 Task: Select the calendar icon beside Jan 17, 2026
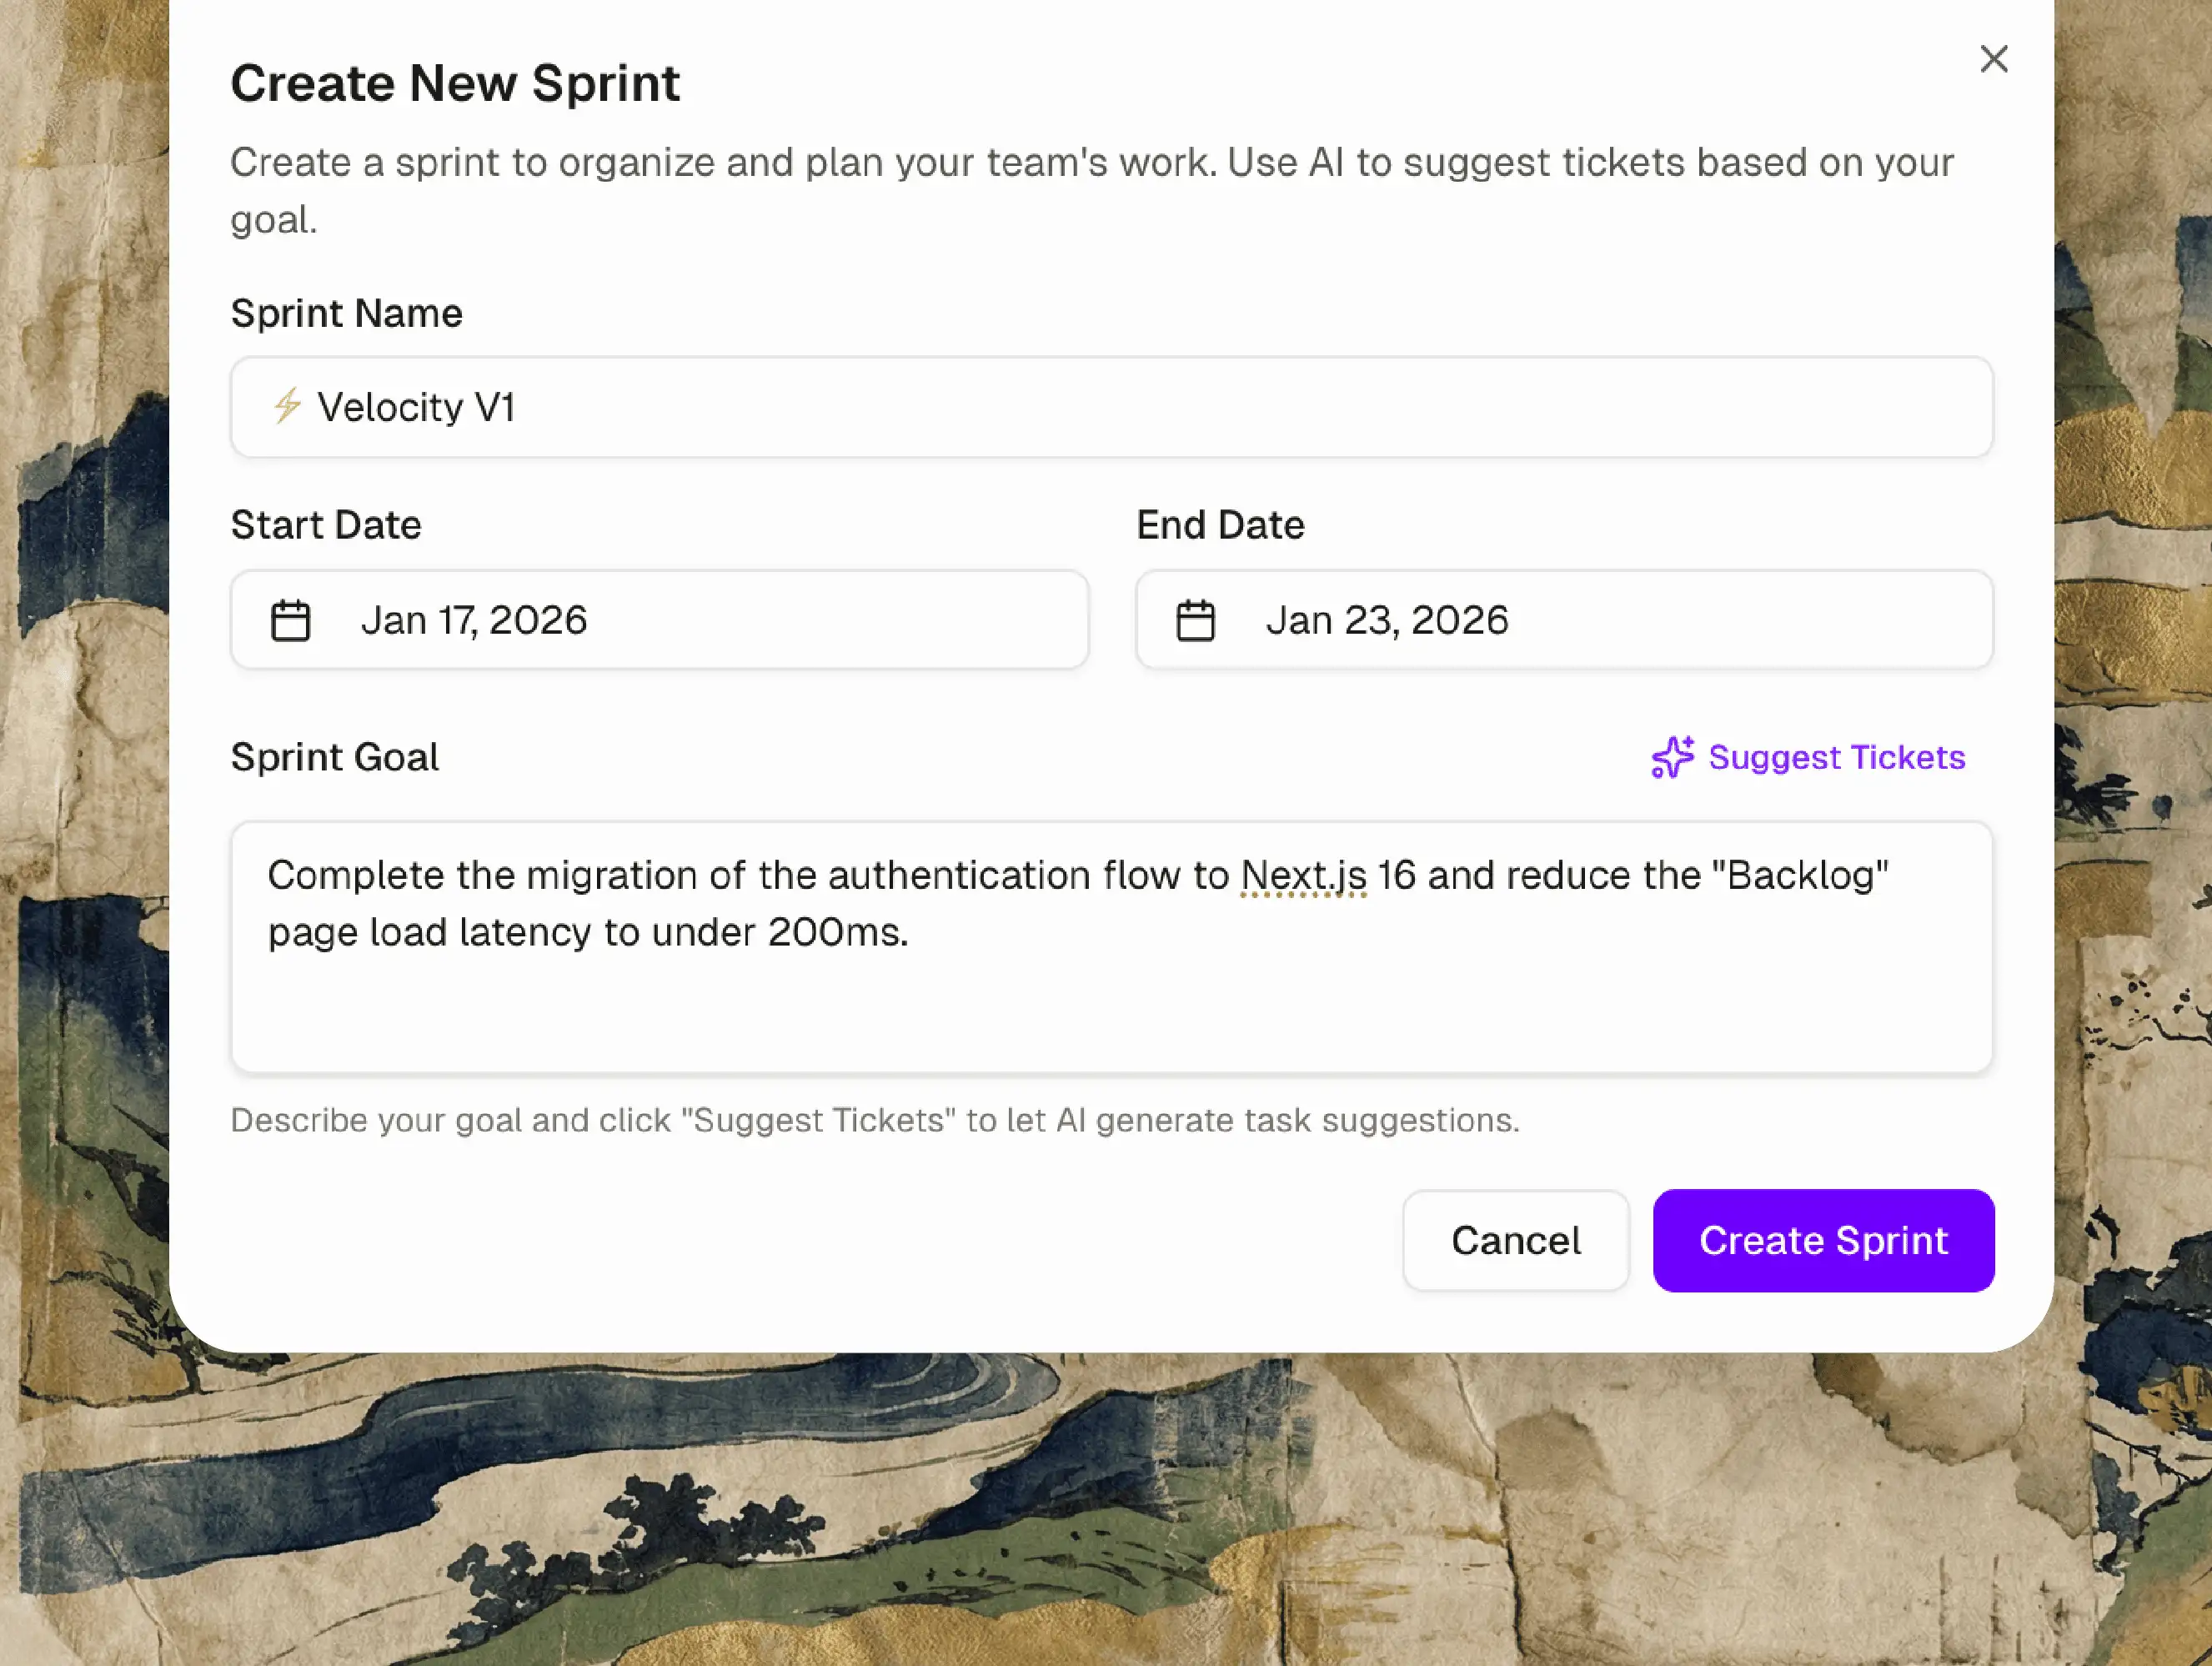[x=291, y=620]
